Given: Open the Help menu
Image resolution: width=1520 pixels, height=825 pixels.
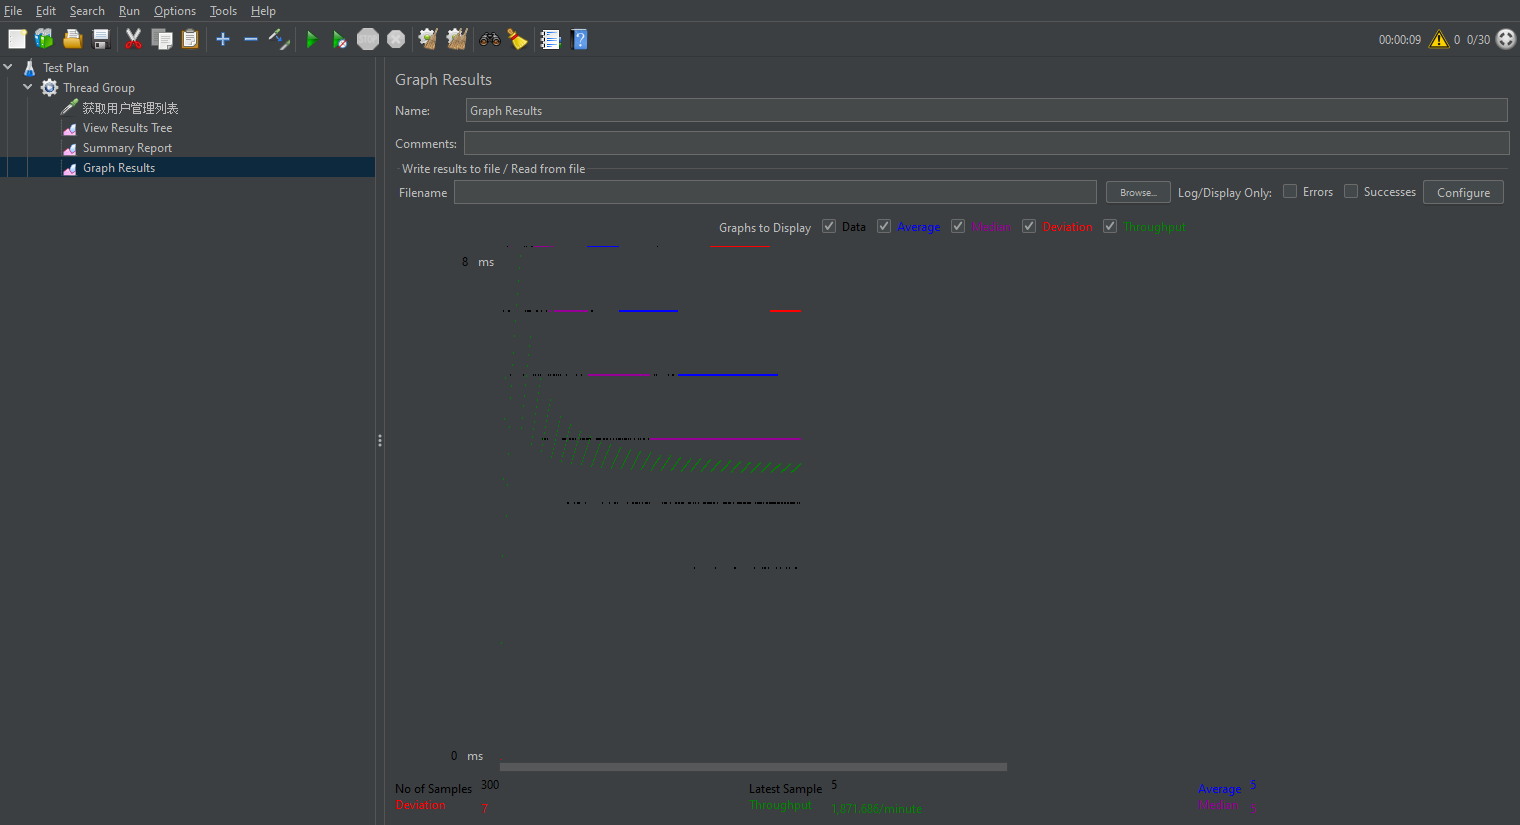Looking at the screenshot, I should [x=263, y=11].
